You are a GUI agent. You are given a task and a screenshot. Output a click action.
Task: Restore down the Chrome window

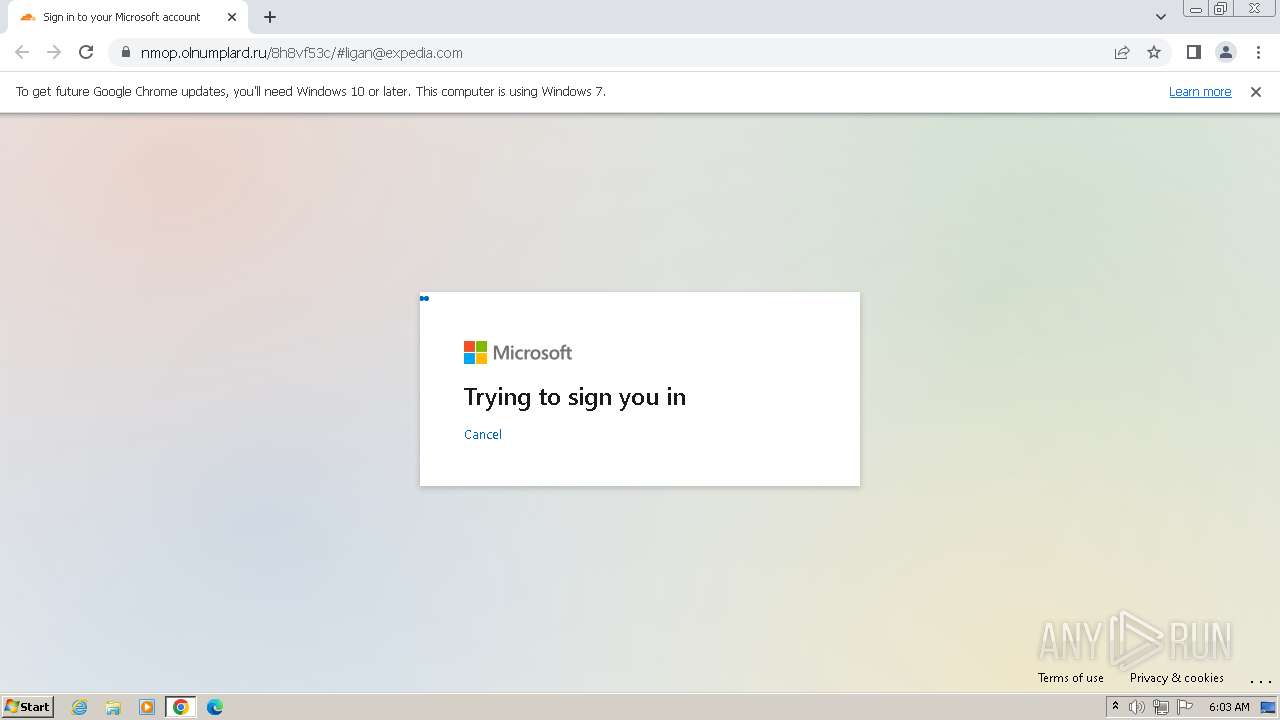tap(1221, 9)
